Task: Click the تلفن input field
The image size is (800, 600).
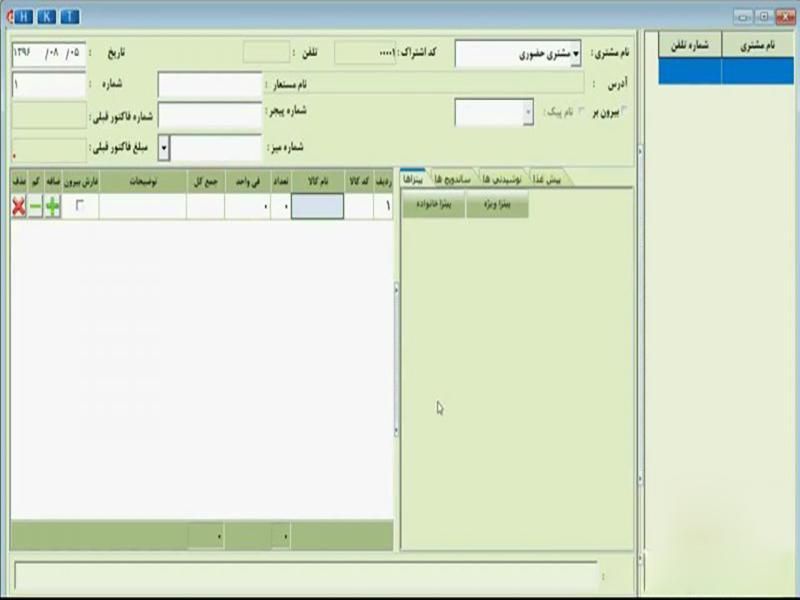Action: point(266,53)
